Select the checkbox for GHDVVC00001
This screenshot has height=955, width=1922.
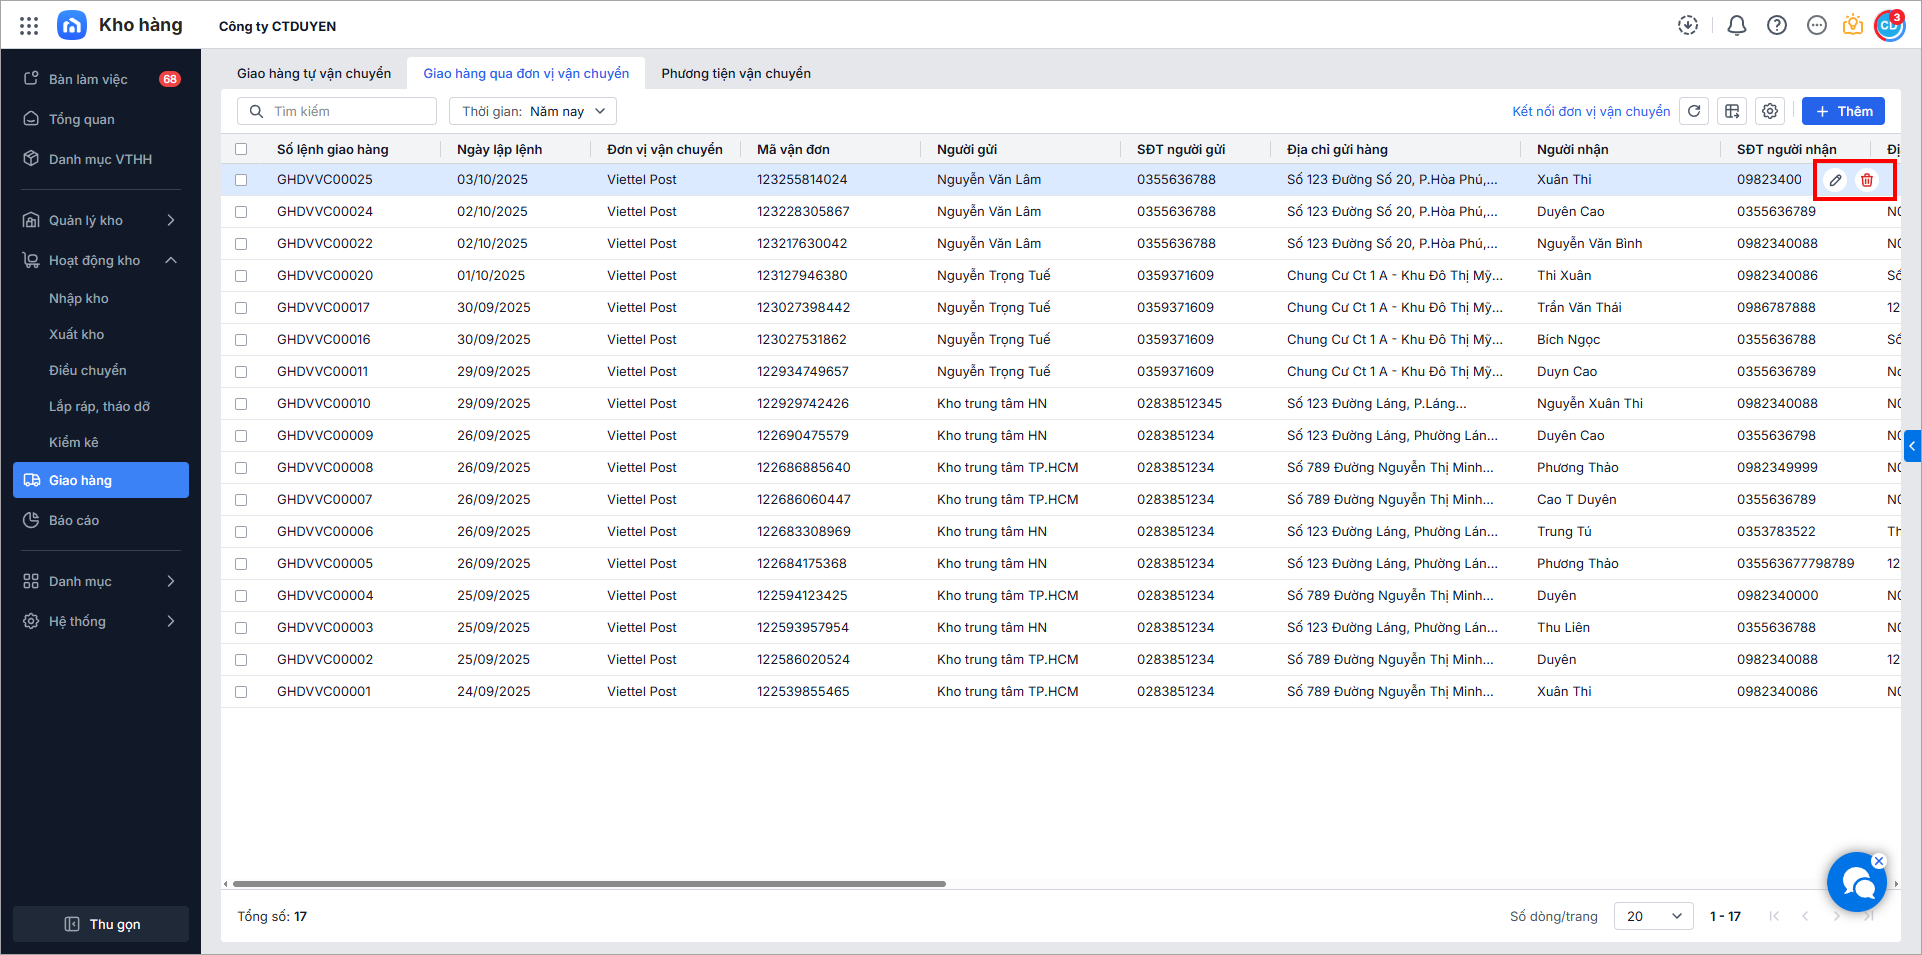coord(241,692)
